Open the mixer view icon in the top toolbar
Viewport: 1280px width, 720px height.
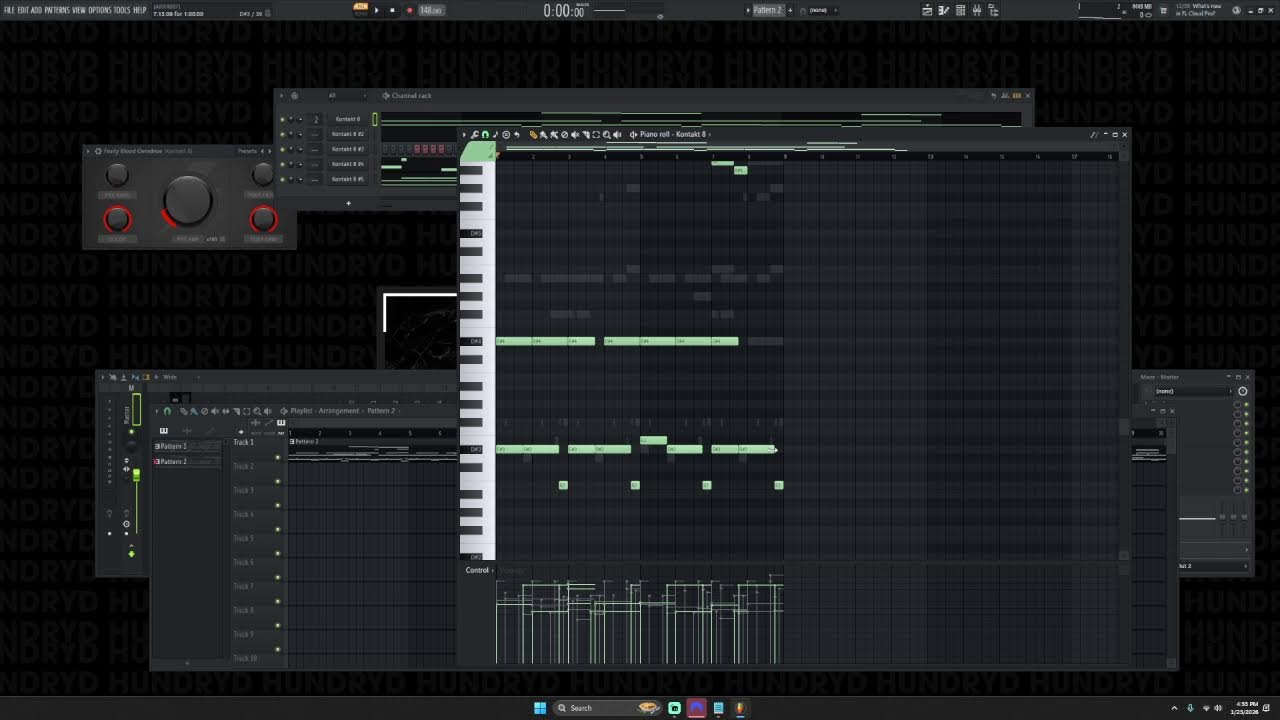point(977,10)
